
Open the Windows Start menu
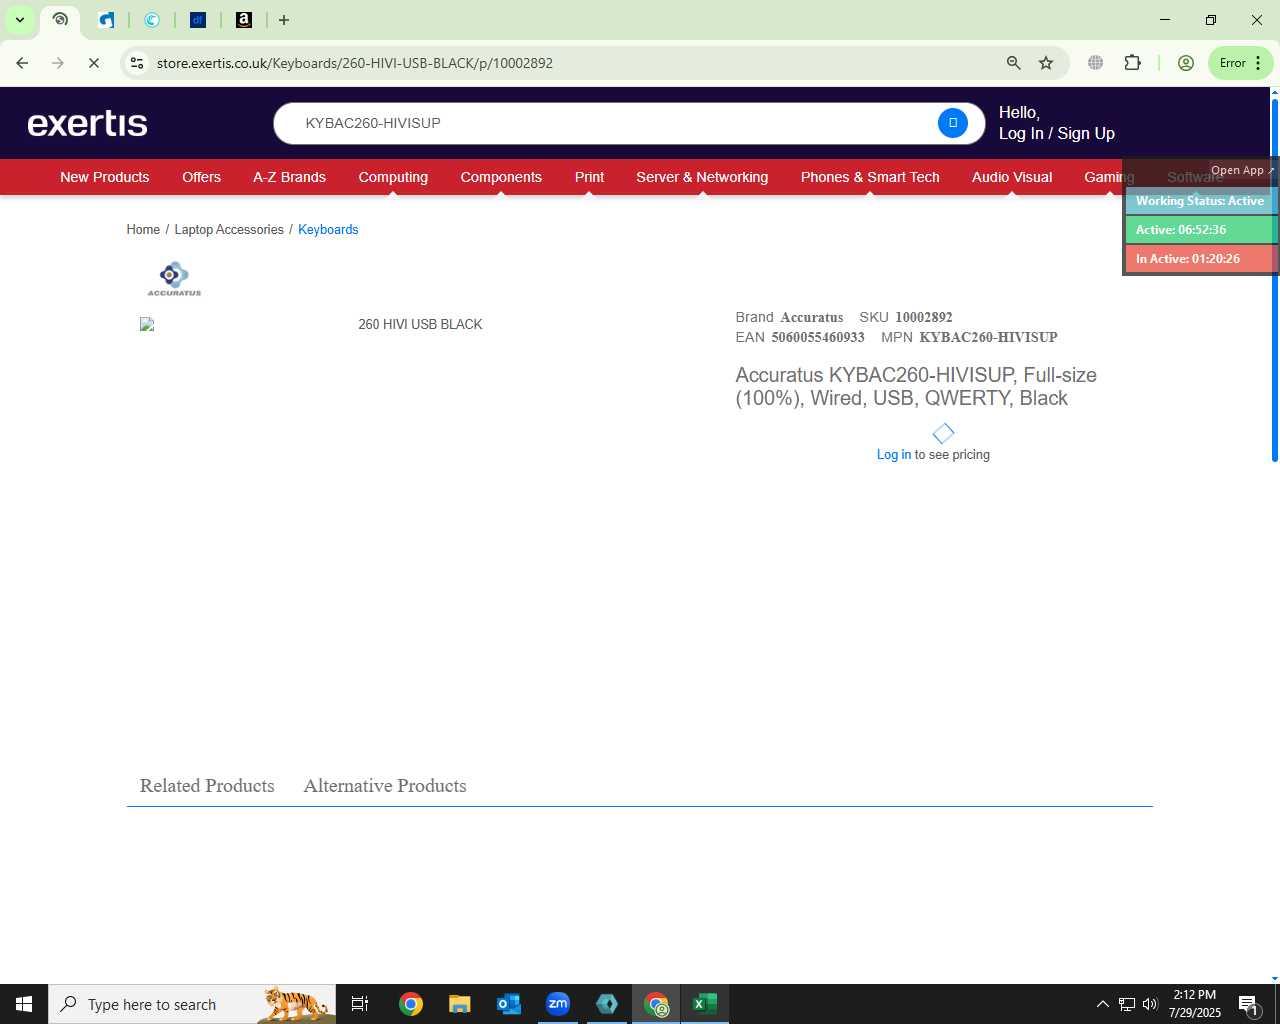pyautogui.click(x=24, y=1004)
